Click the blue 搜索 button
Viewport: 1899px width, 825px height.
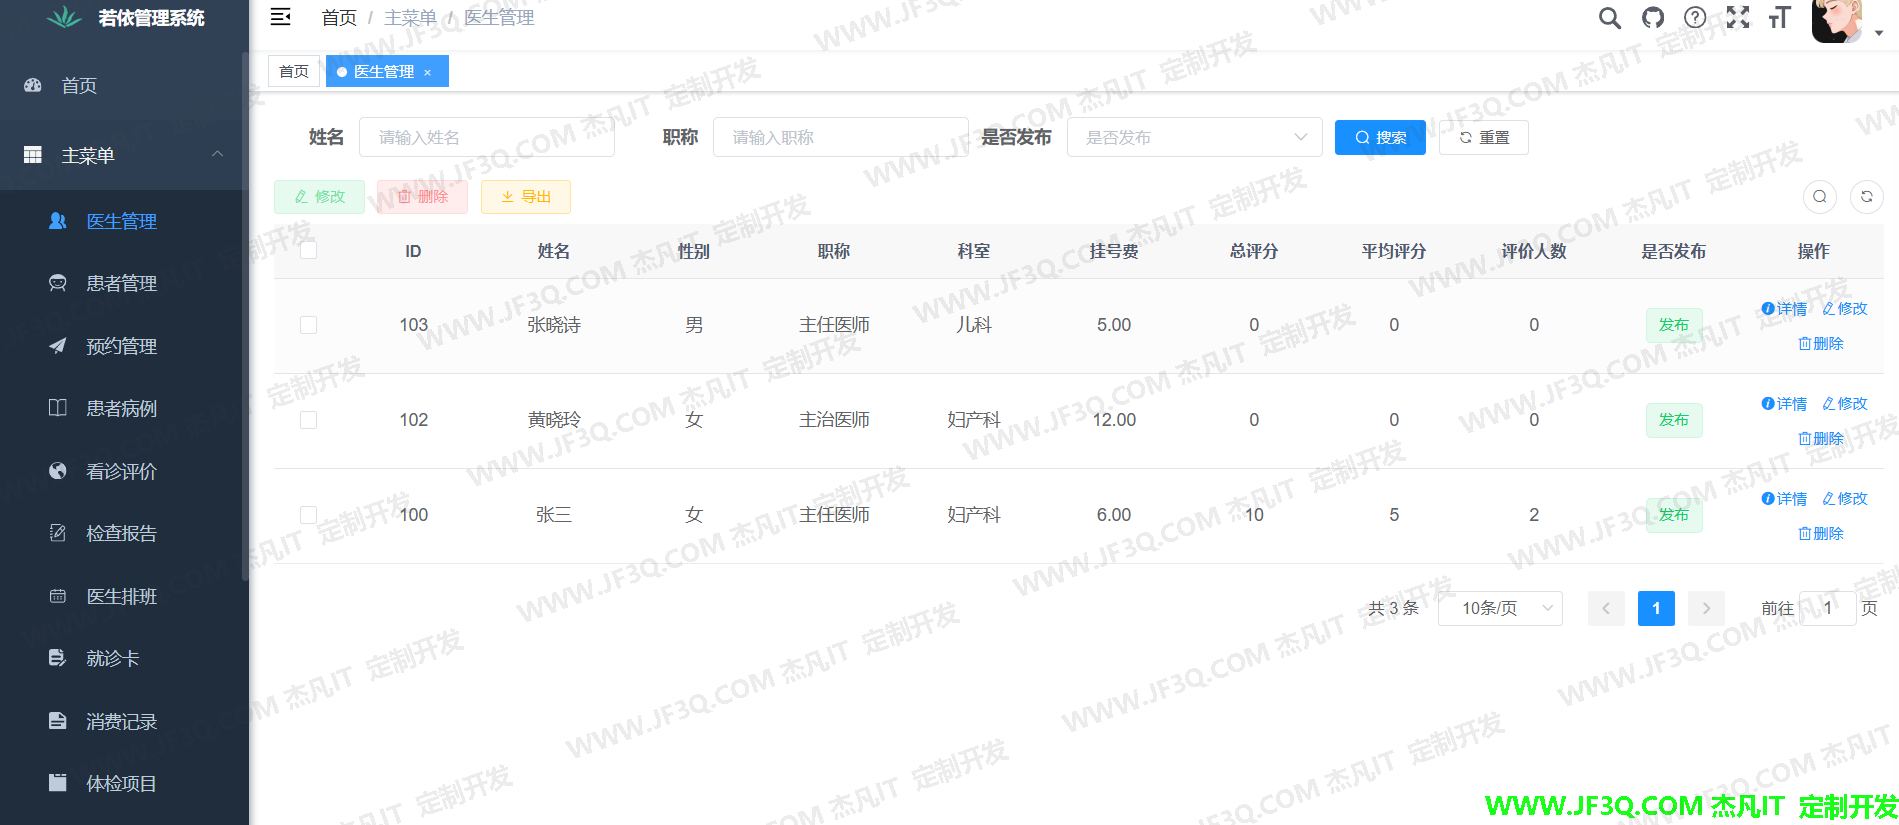1380,137
